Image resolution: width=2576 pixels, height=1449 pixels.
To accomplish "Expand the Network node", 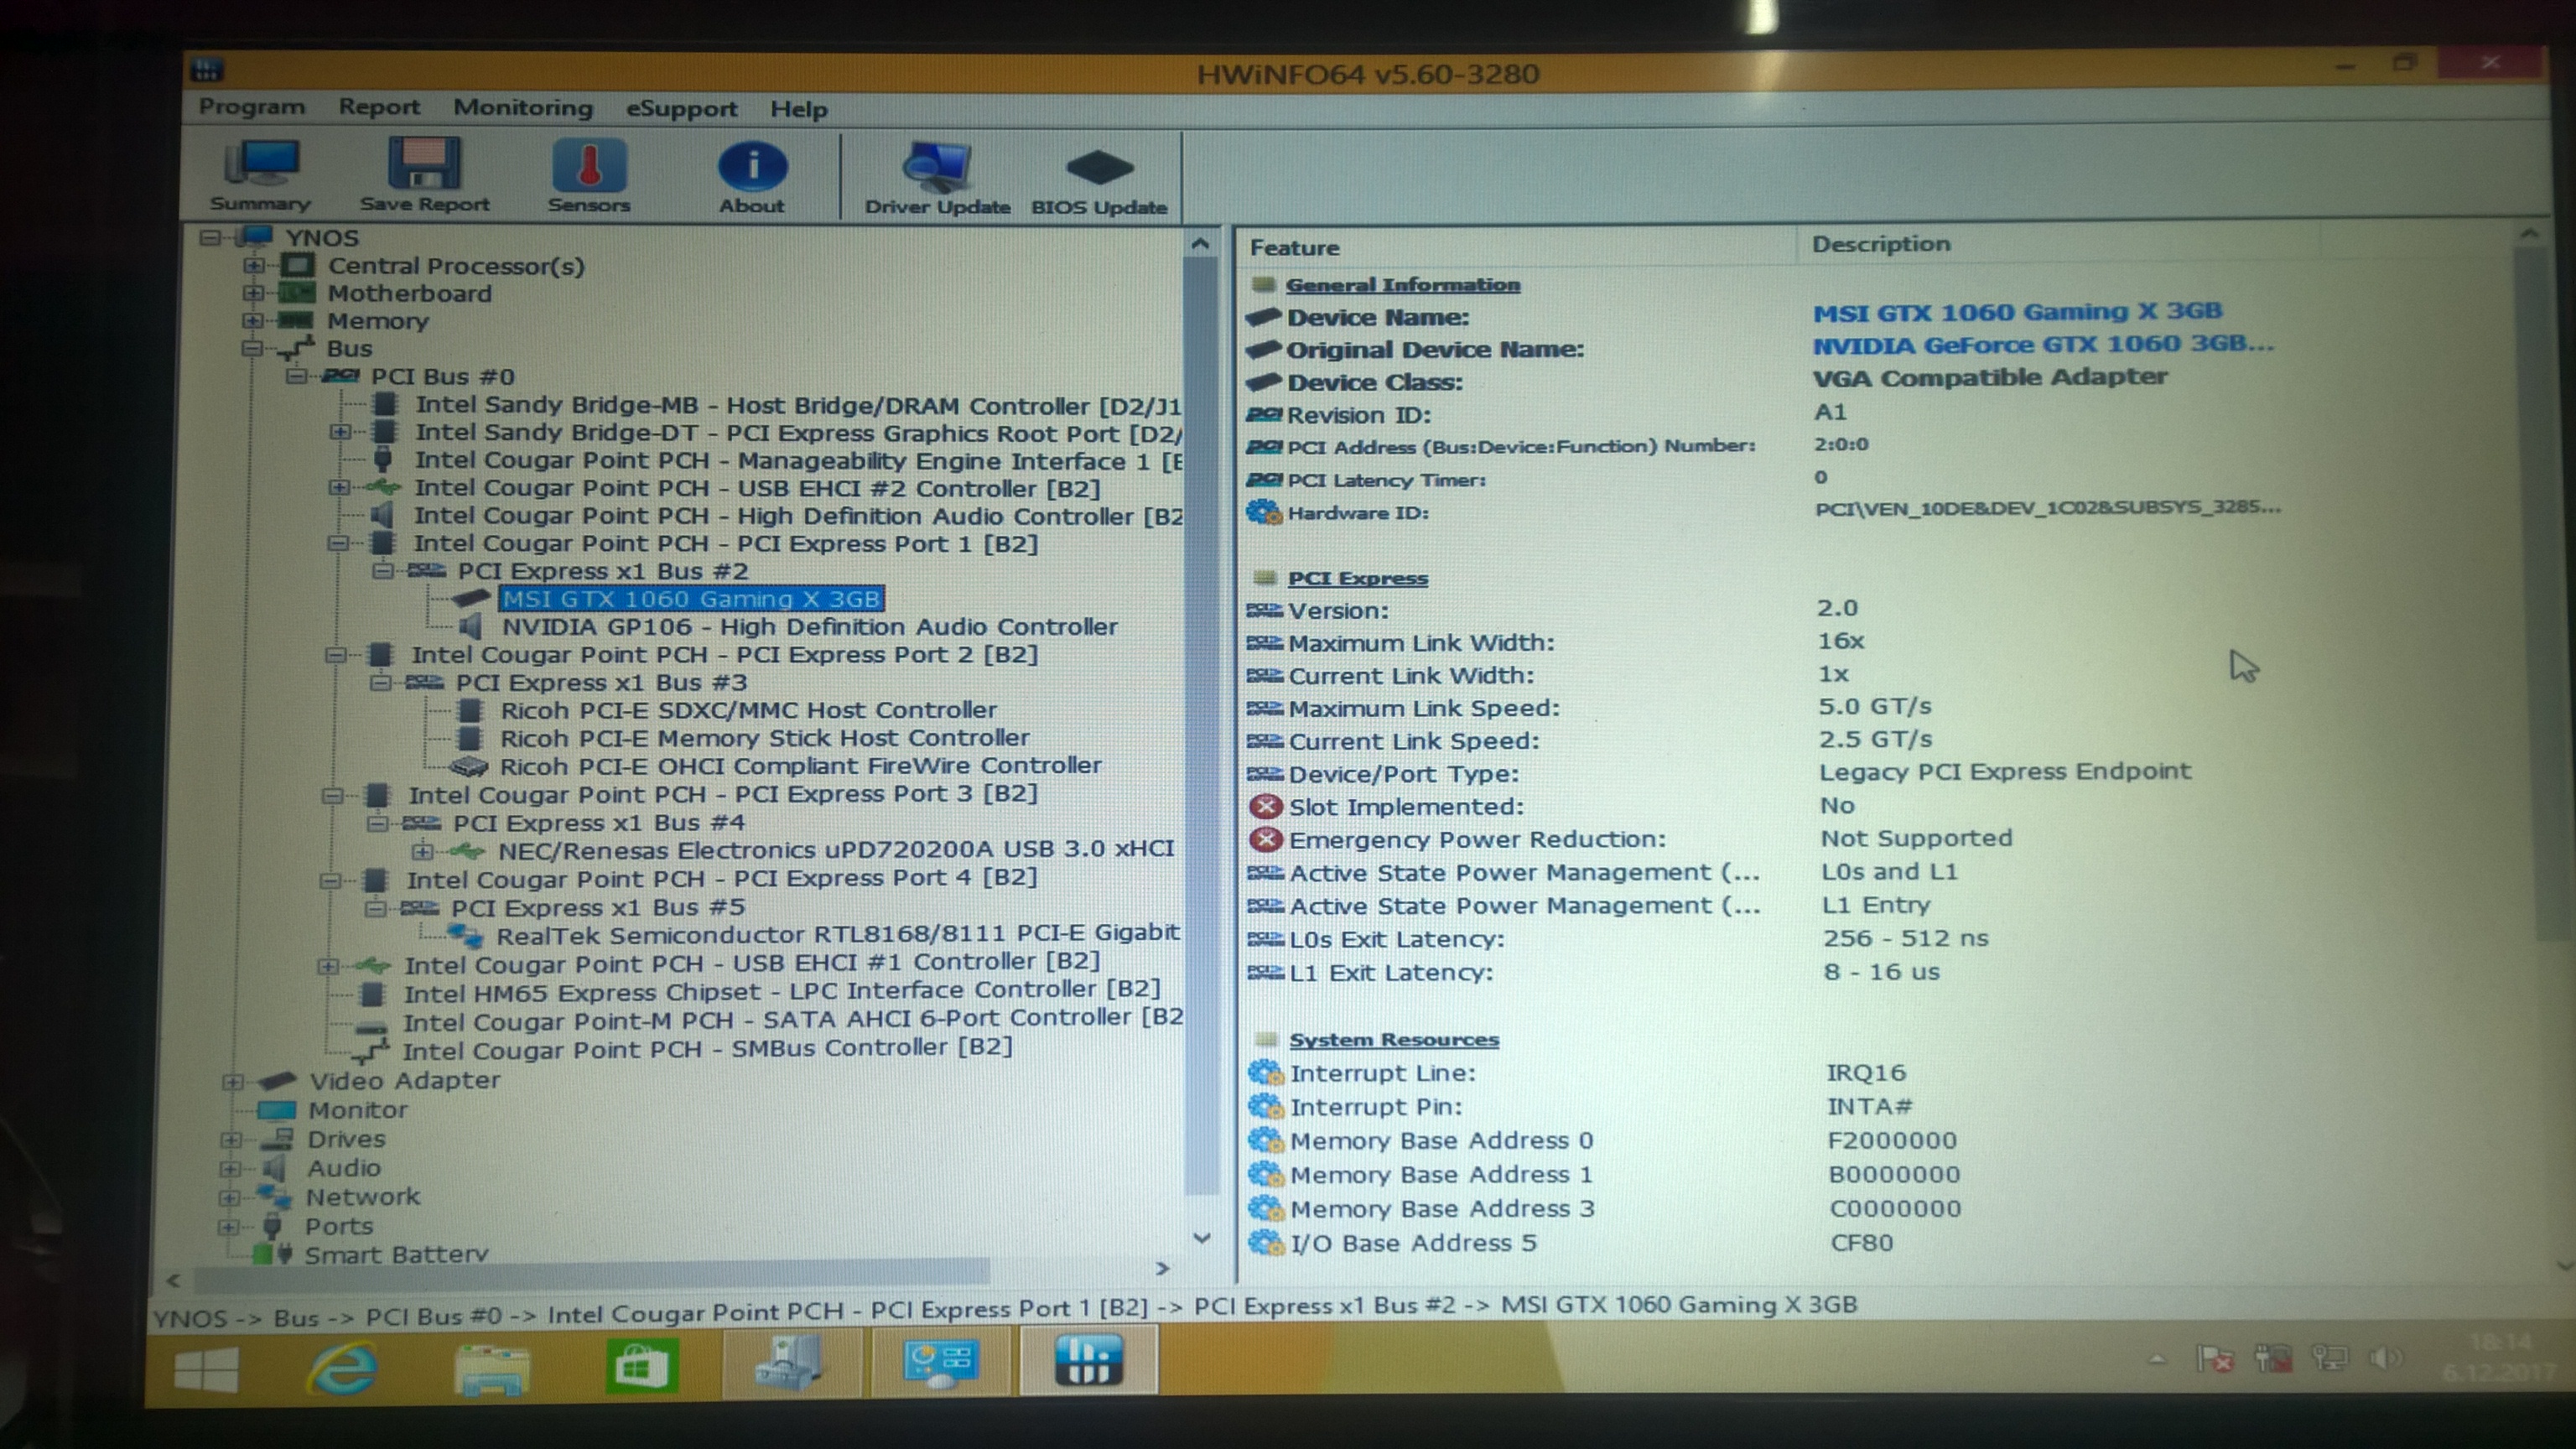I will pos(229,1198).
